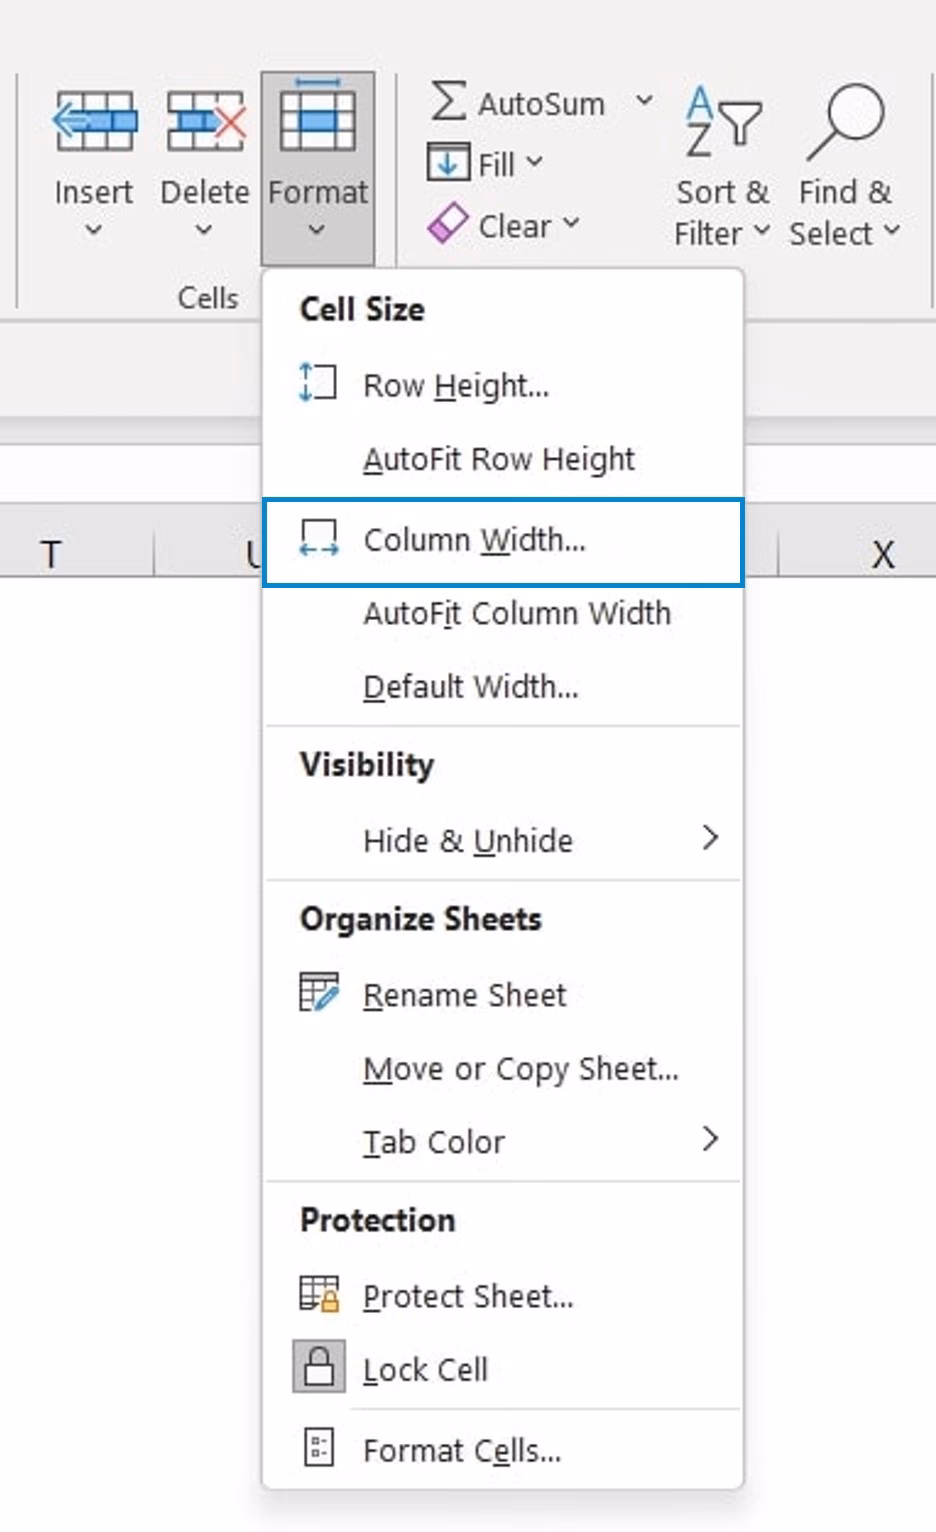Click the Clear eraser icon
This screenshot has width=936, height=1532.
tap(451, 222)
